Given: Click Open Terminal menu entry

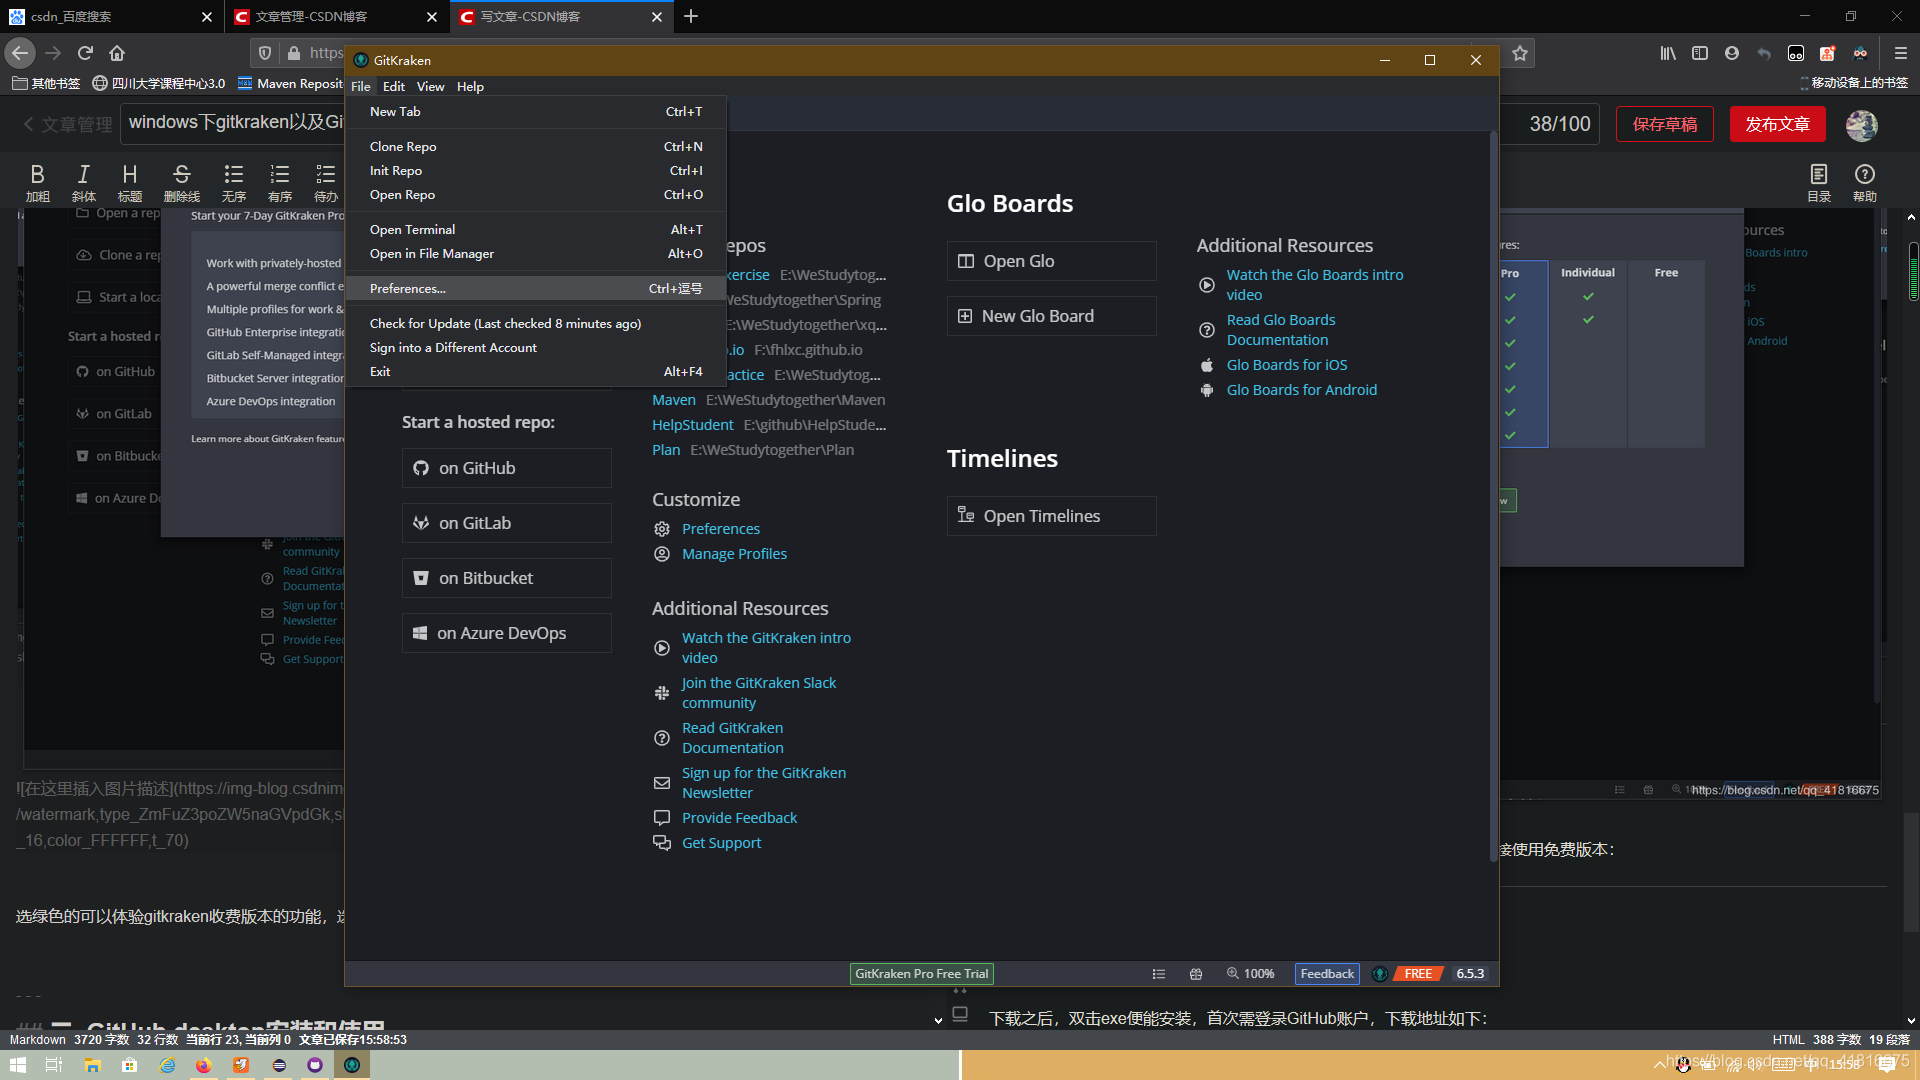Looking at the screenshot, I should [x=412, y=230].
